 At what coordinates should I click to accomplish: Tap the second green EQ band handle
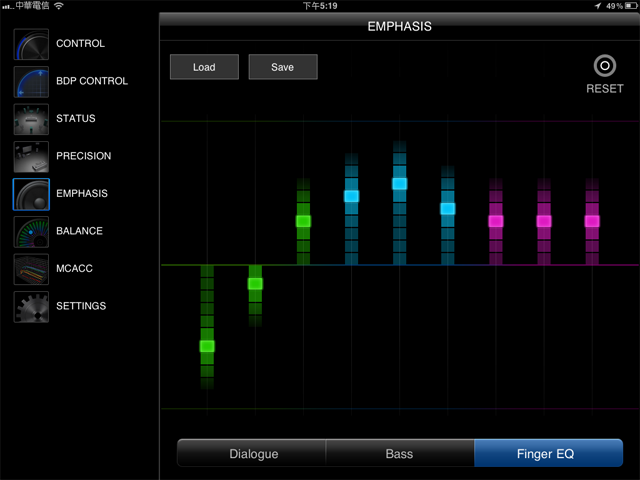pyautogui.click(x=255, y=284)
